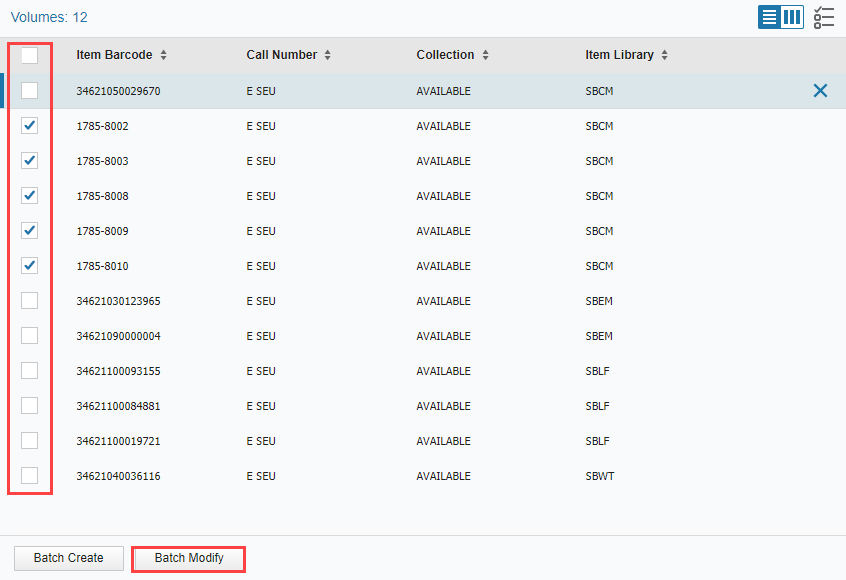Uncheck the 1785-8002 item checkbox

(x=30, y=126)
